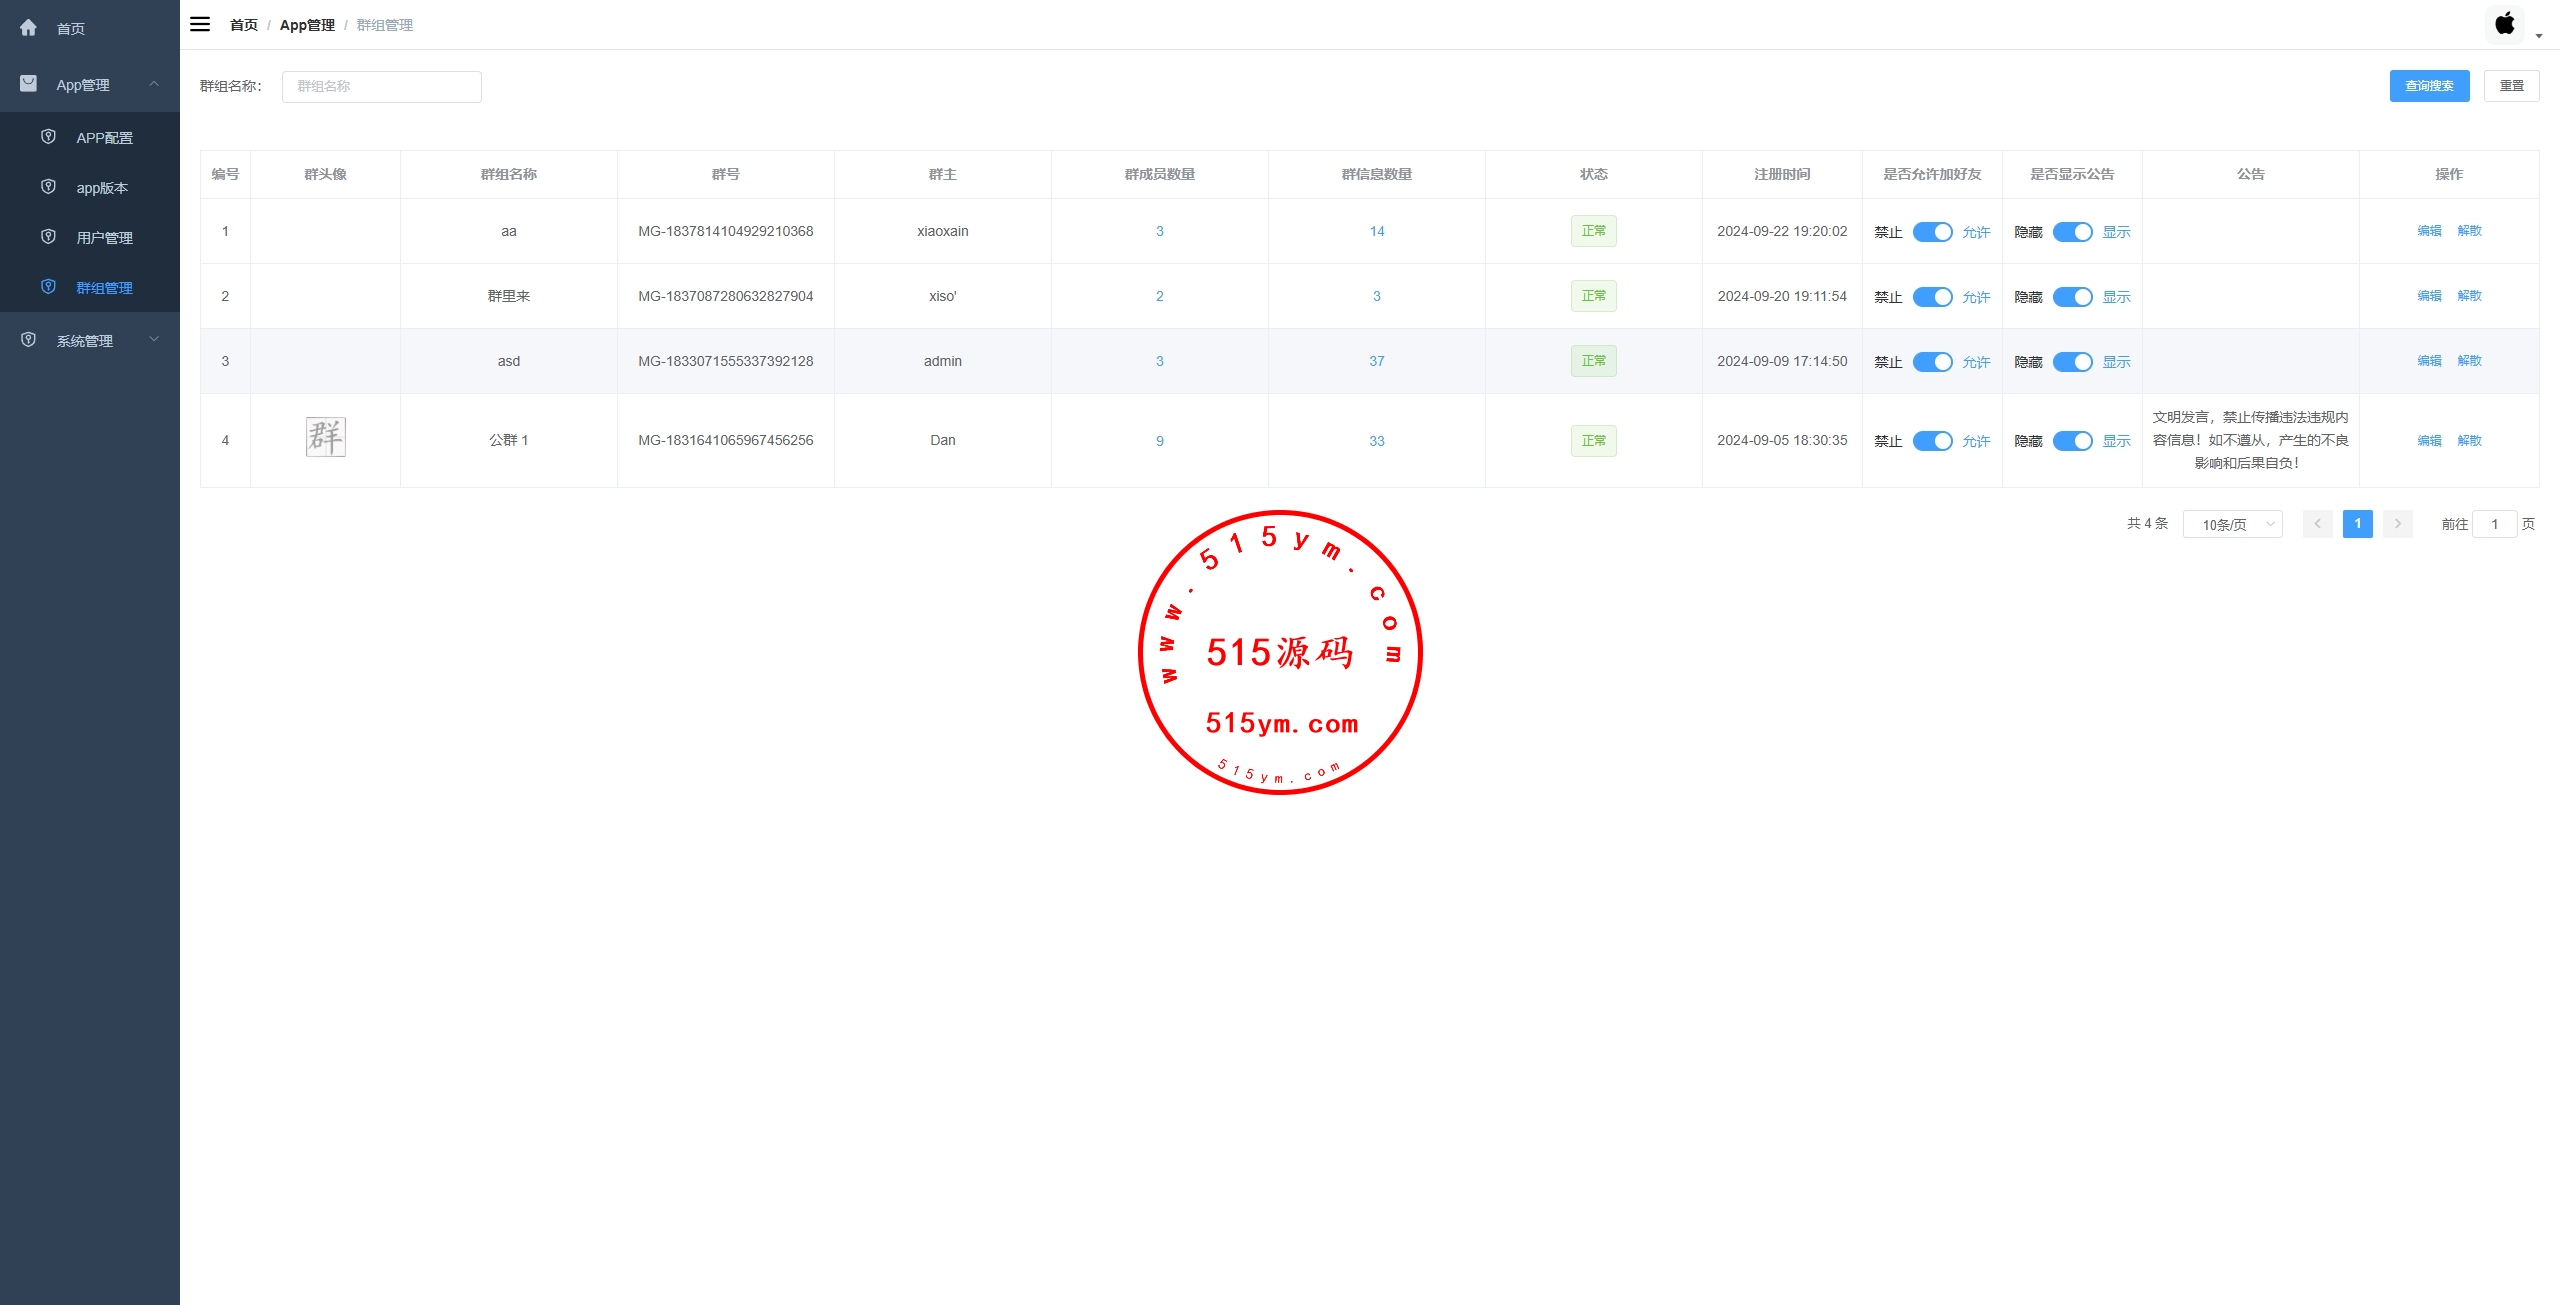Toggle allow-friend switch for group aa
Screen dimensions: 2560x1305
1932,232
